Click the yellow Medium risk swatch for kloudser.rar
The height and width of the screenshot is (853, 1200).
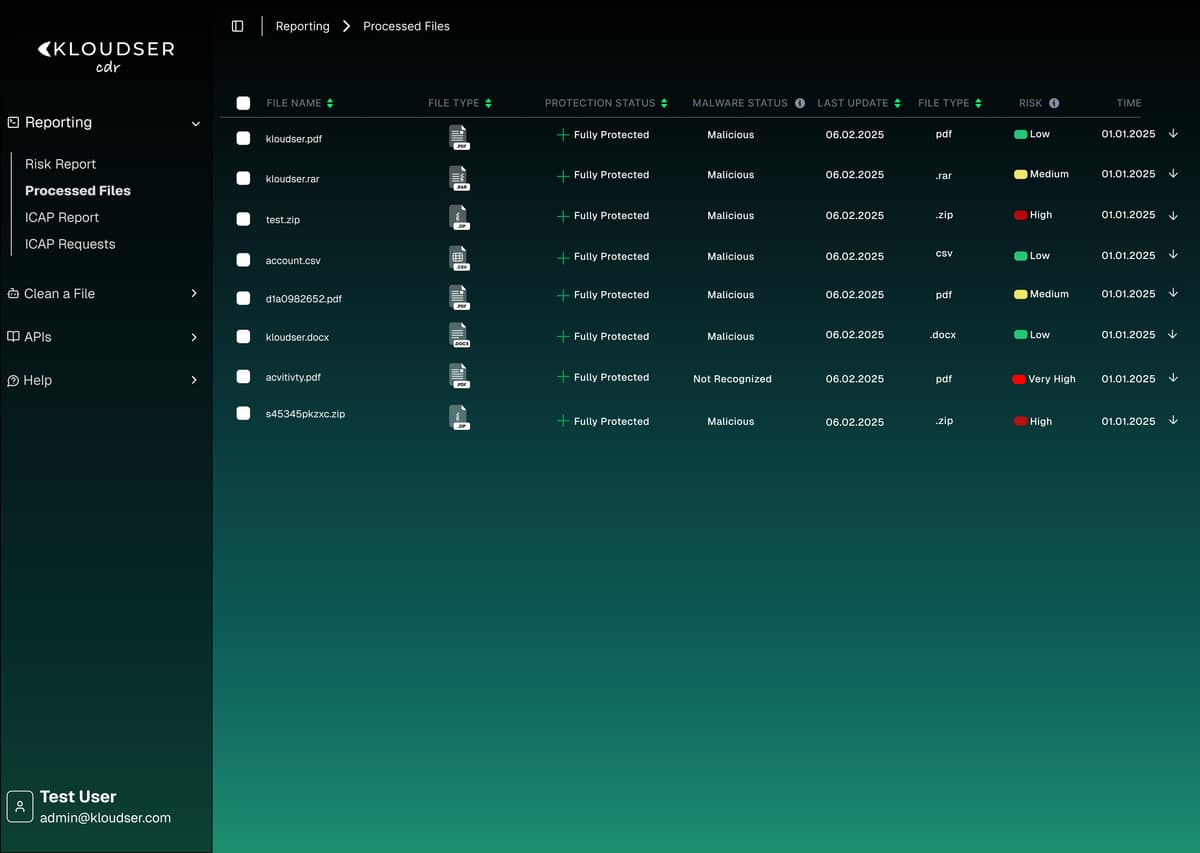1021,174
